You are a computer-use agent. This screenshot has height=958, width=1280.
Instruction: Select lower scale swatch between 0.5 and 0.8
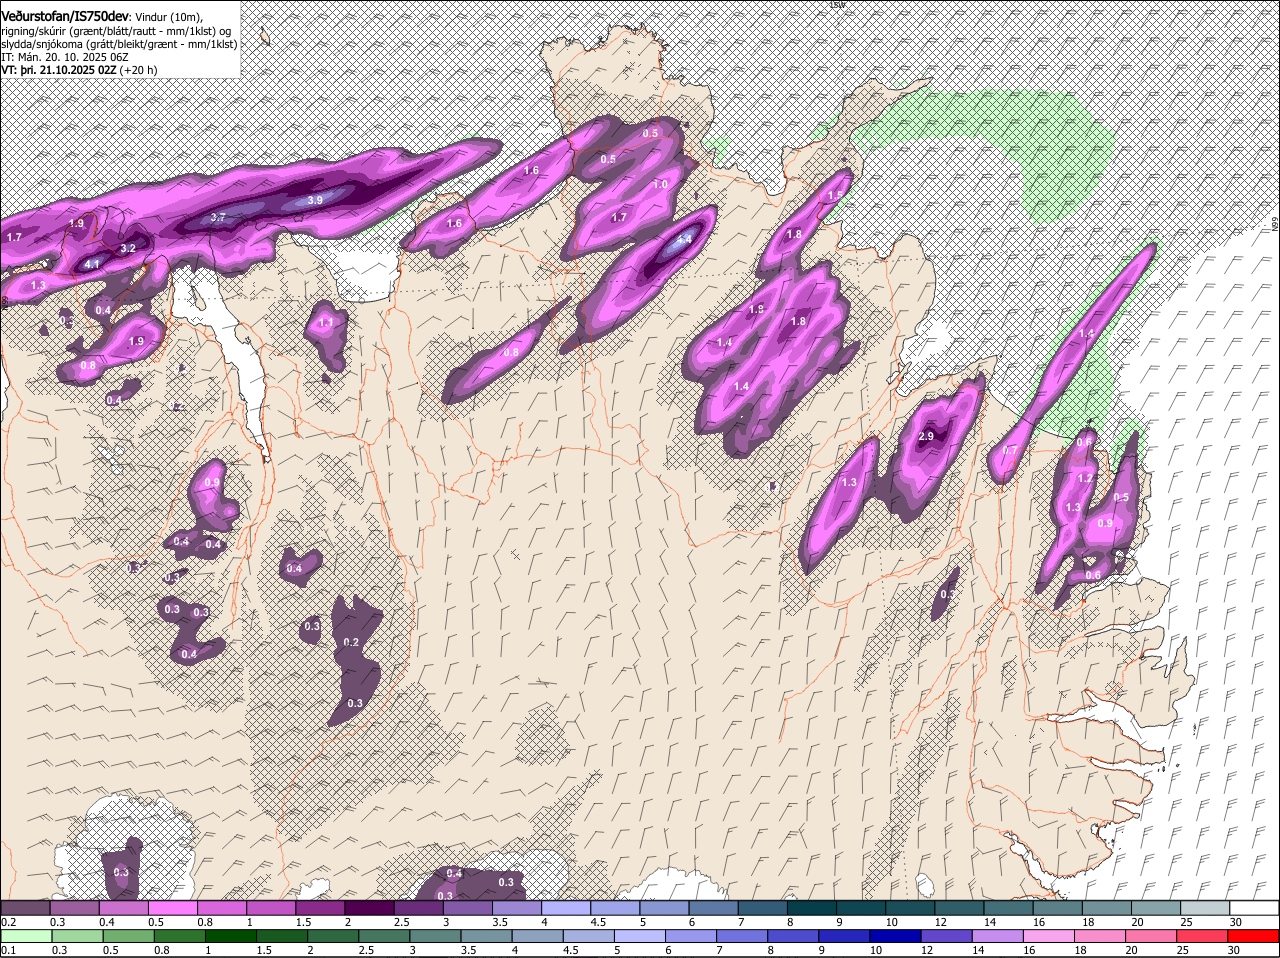tap(128, 936)
